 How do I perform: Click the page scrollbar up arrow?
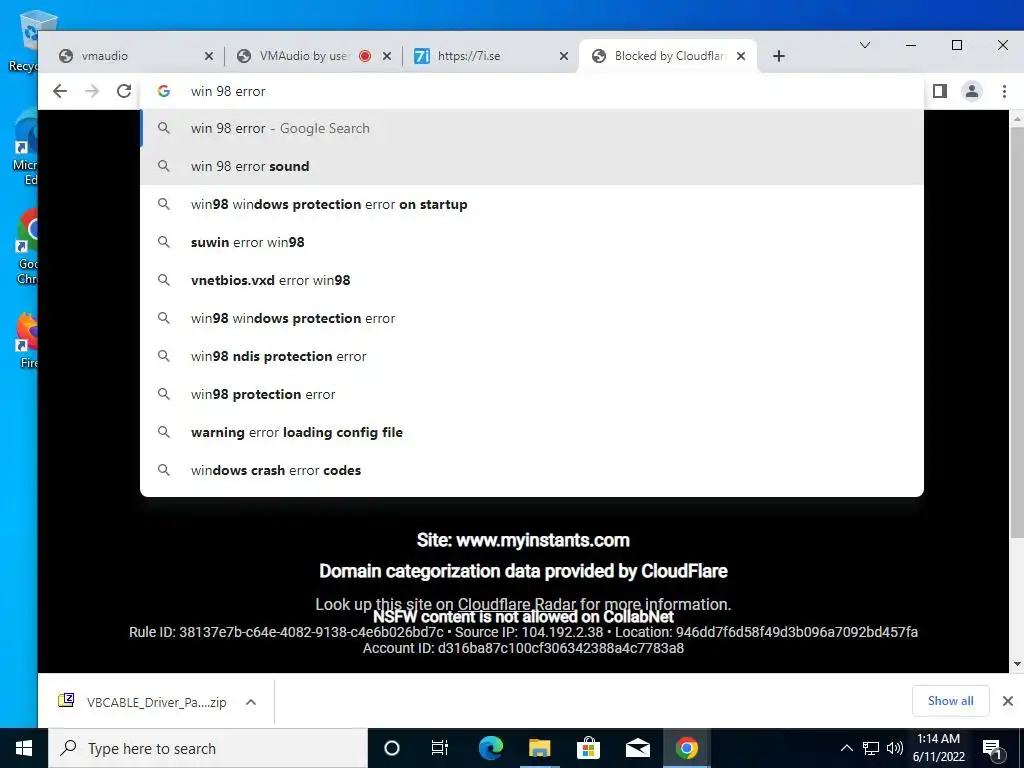click(1016, 119)
